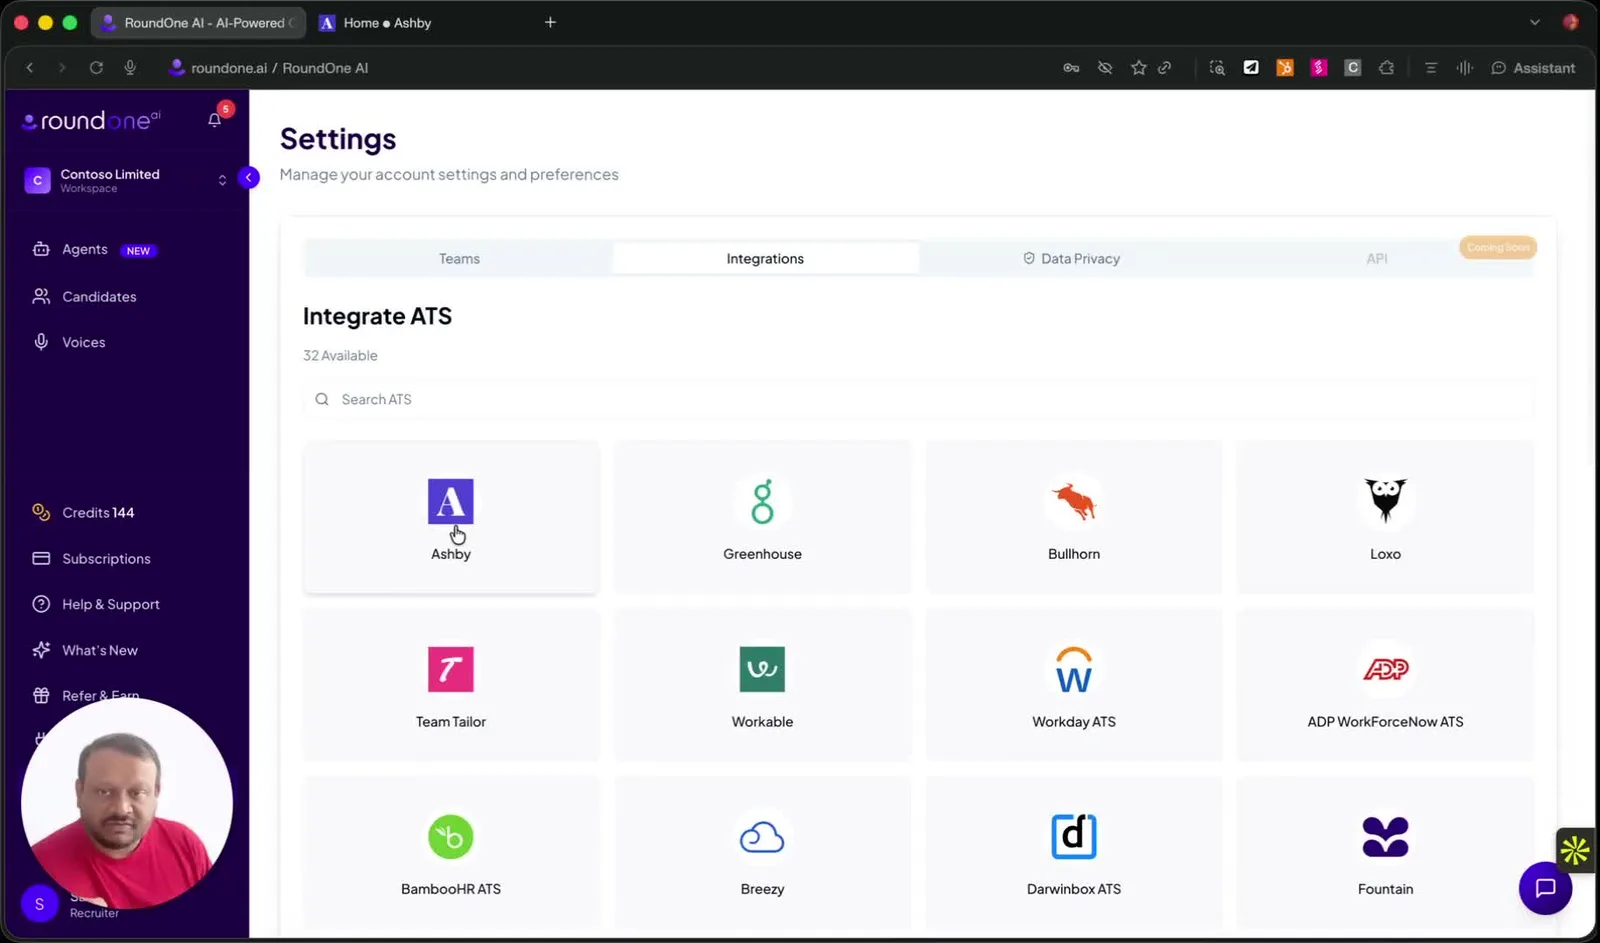Switch to the Teams tab
1600x943 pixels.
tap(459, 258)
